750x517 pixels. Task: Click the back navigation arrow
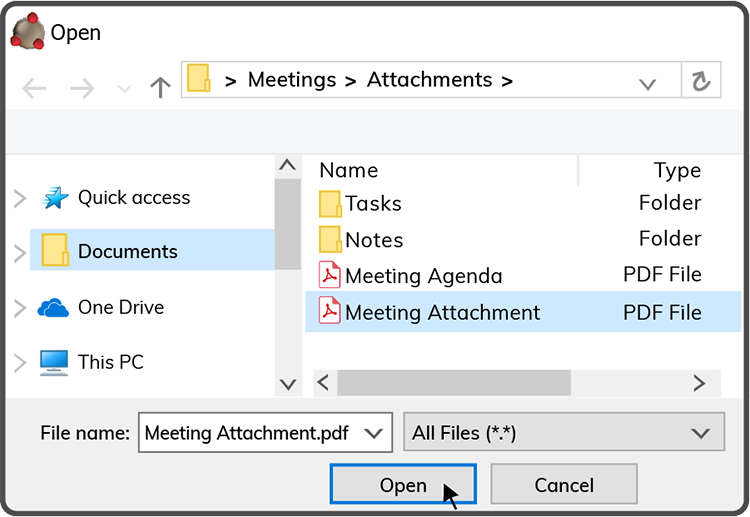point(34,88)
